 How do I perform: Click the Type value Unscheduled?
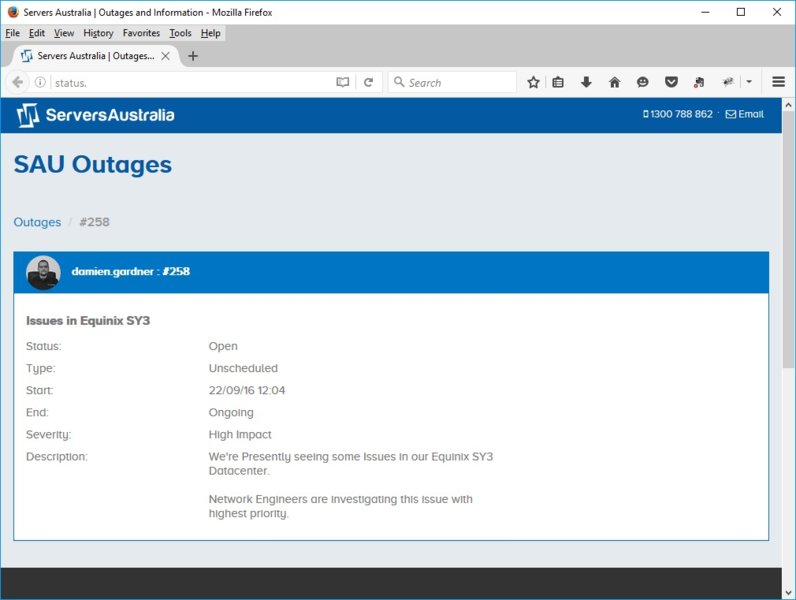click(x=243, y=369)
